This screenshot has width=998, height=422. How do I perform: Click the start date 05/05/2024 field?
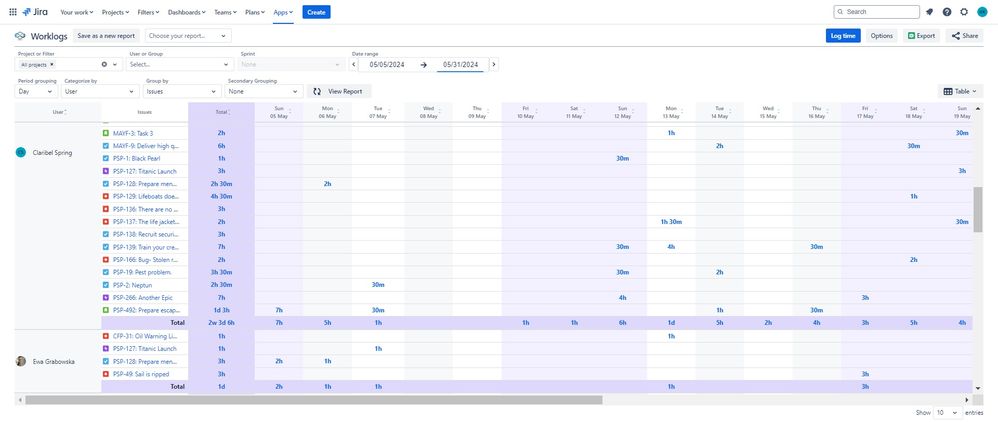[x=387, y=64]
